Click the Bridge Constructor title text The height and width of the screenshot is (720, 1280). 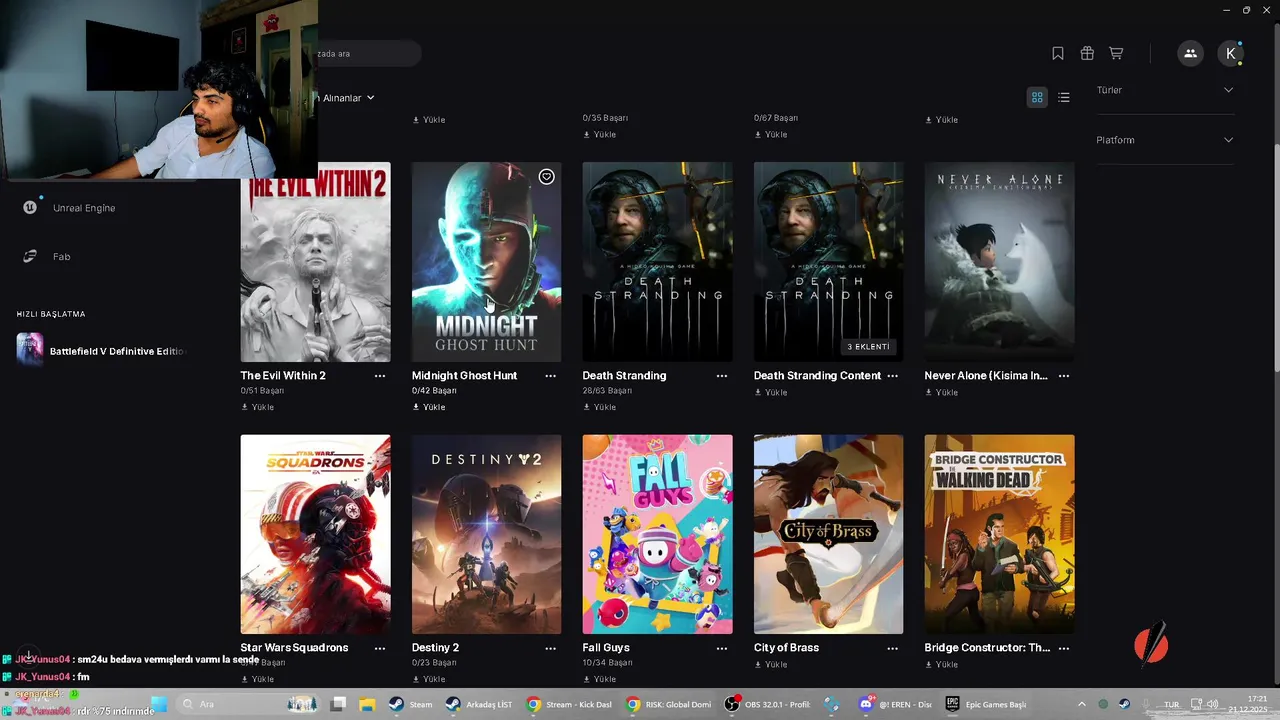[987, 648]
